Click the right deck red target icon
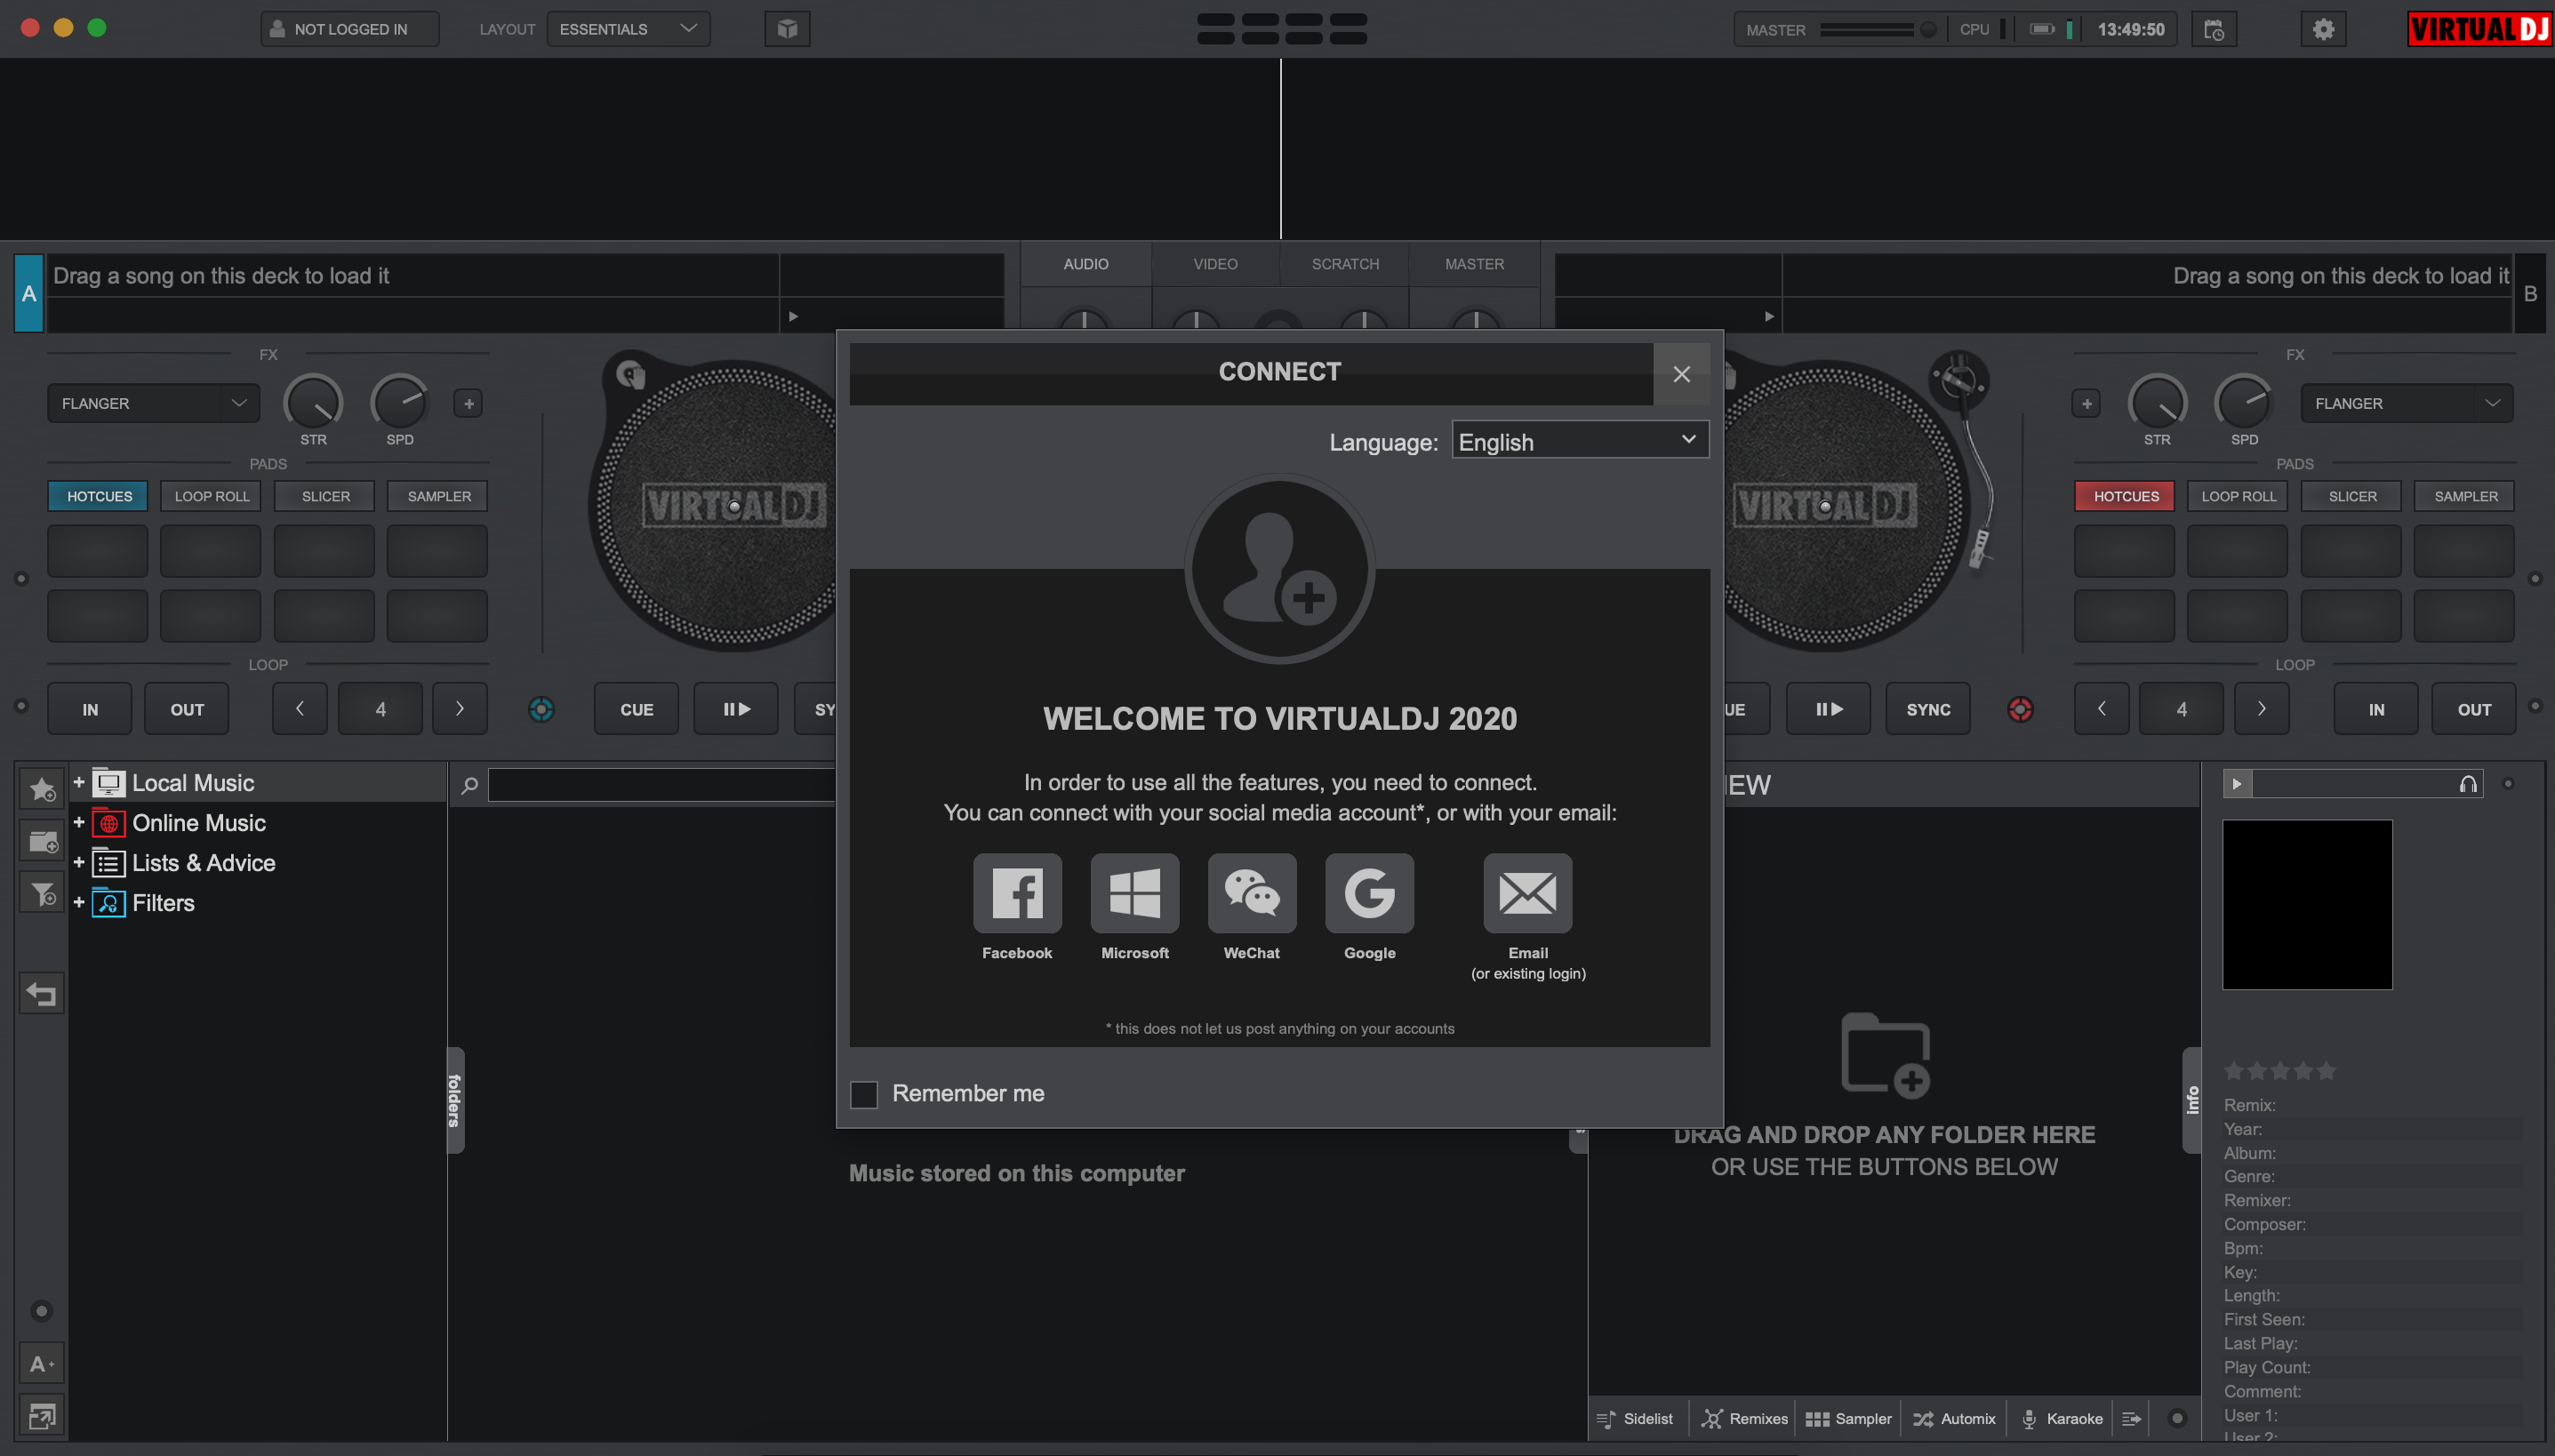2555x1456 pixels. point(2020,709)
